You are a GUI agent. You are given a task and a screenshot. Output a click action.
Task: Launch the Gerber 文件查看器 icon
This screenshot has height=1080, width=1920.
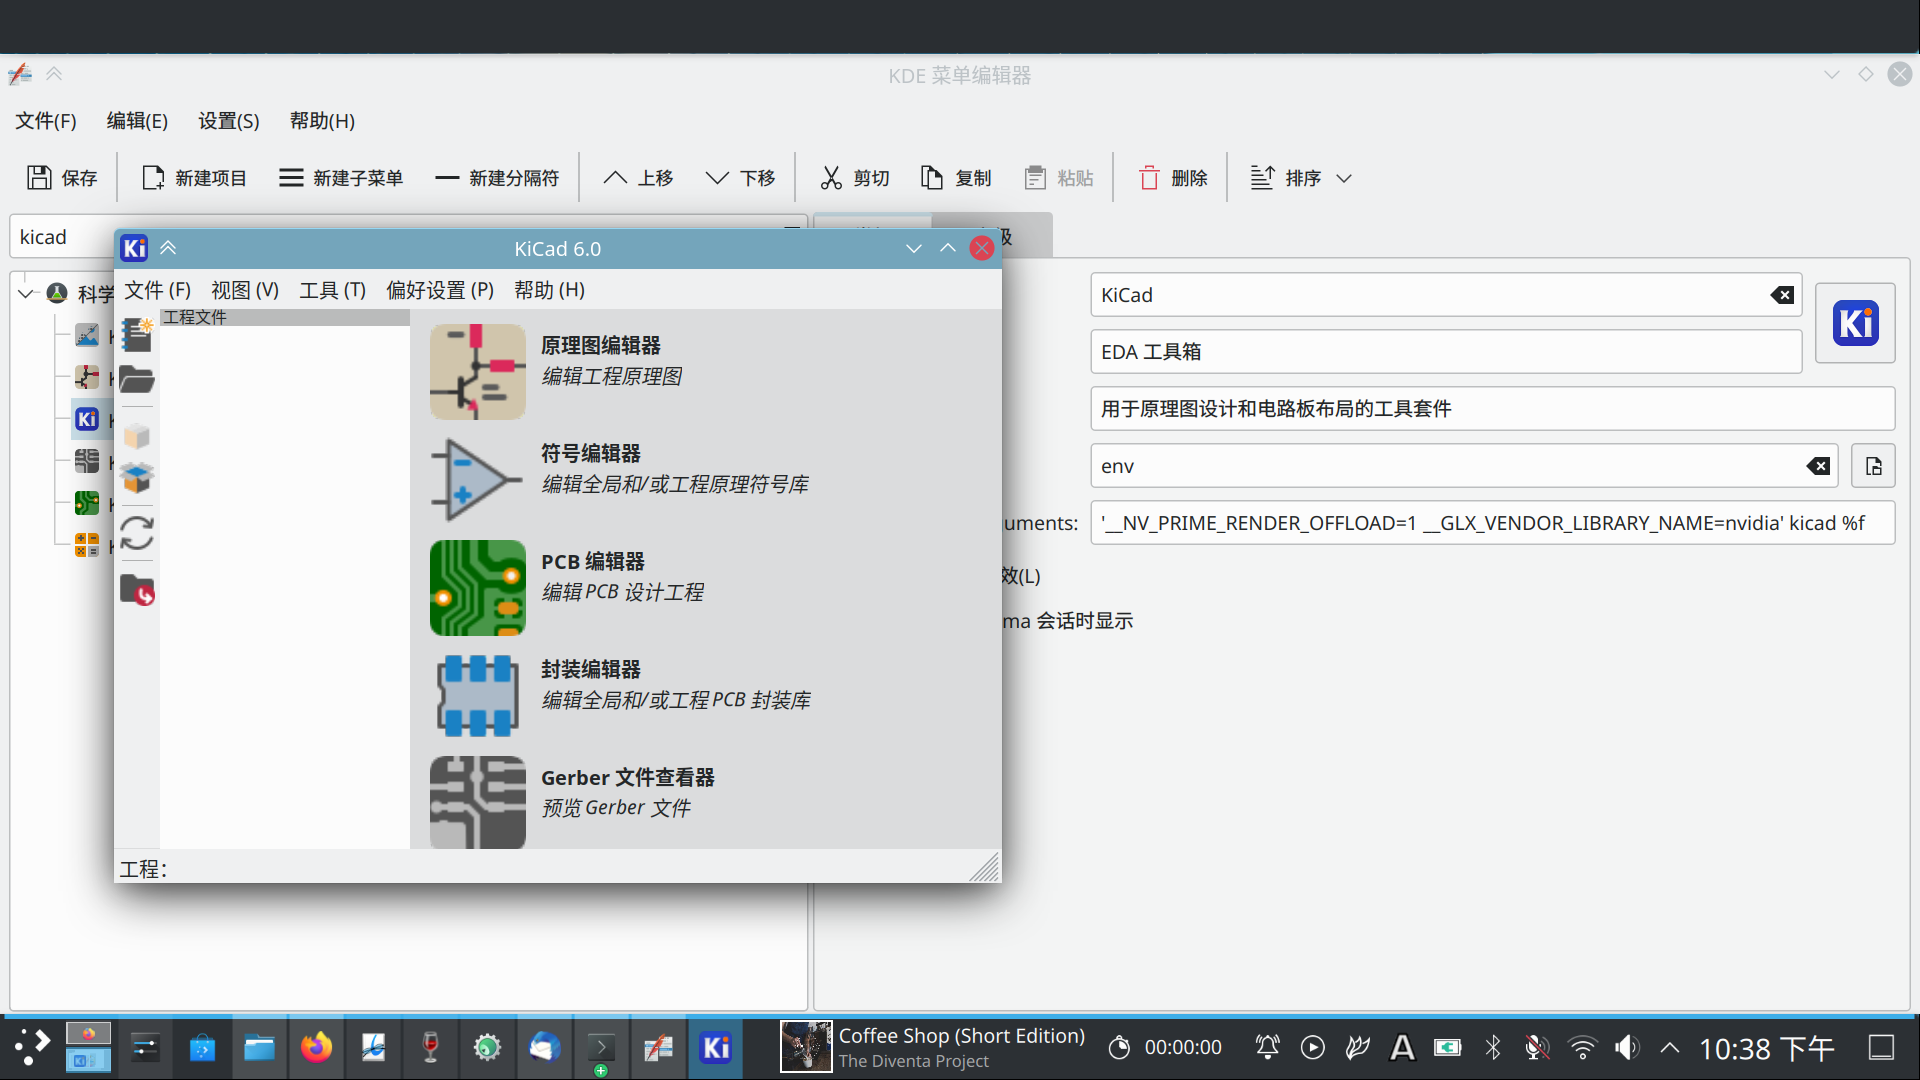point(478,802)
